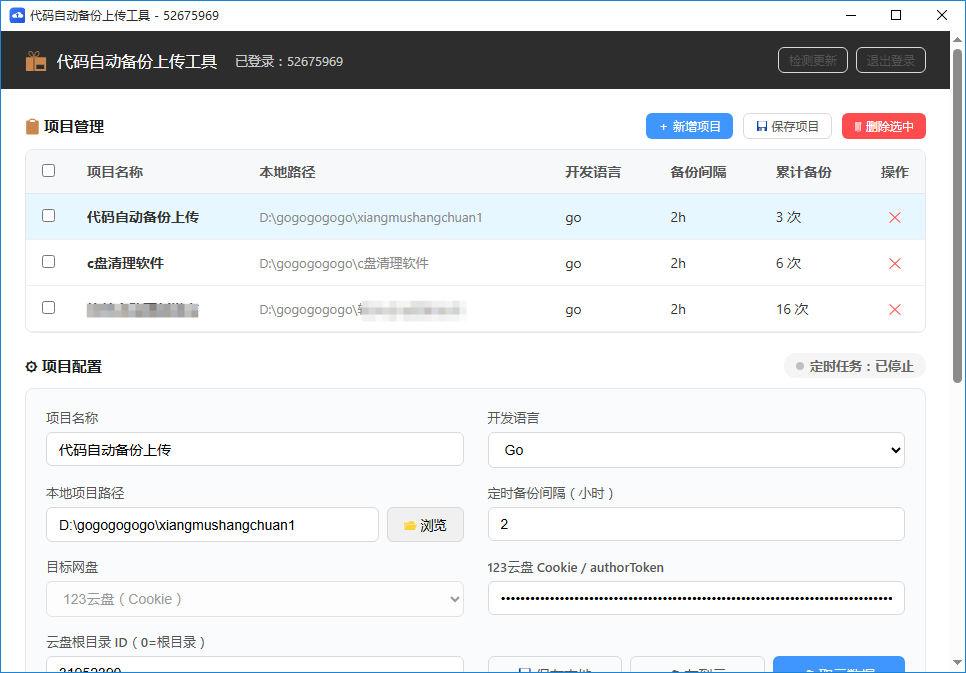Click the 保存项目 button
The height and width of the screenshot is (673, 966).
pos(787,126)
